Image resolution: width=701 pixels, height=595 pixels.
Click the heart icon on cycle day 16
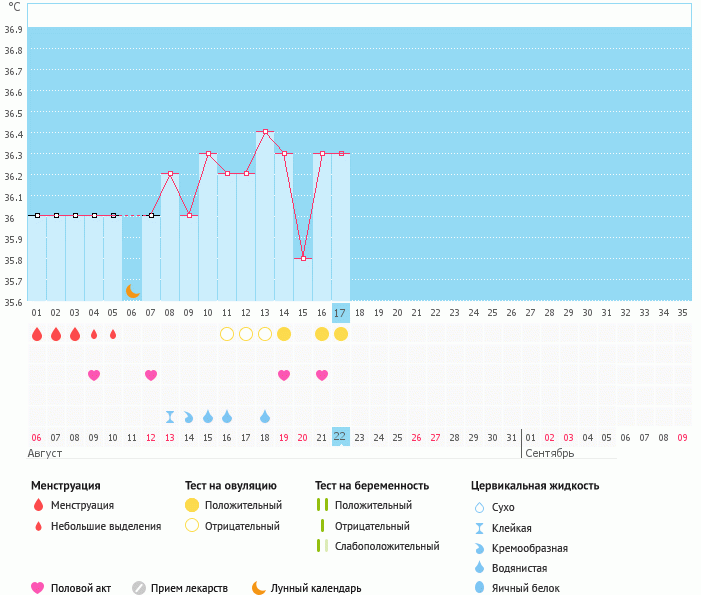pos(322,375)
